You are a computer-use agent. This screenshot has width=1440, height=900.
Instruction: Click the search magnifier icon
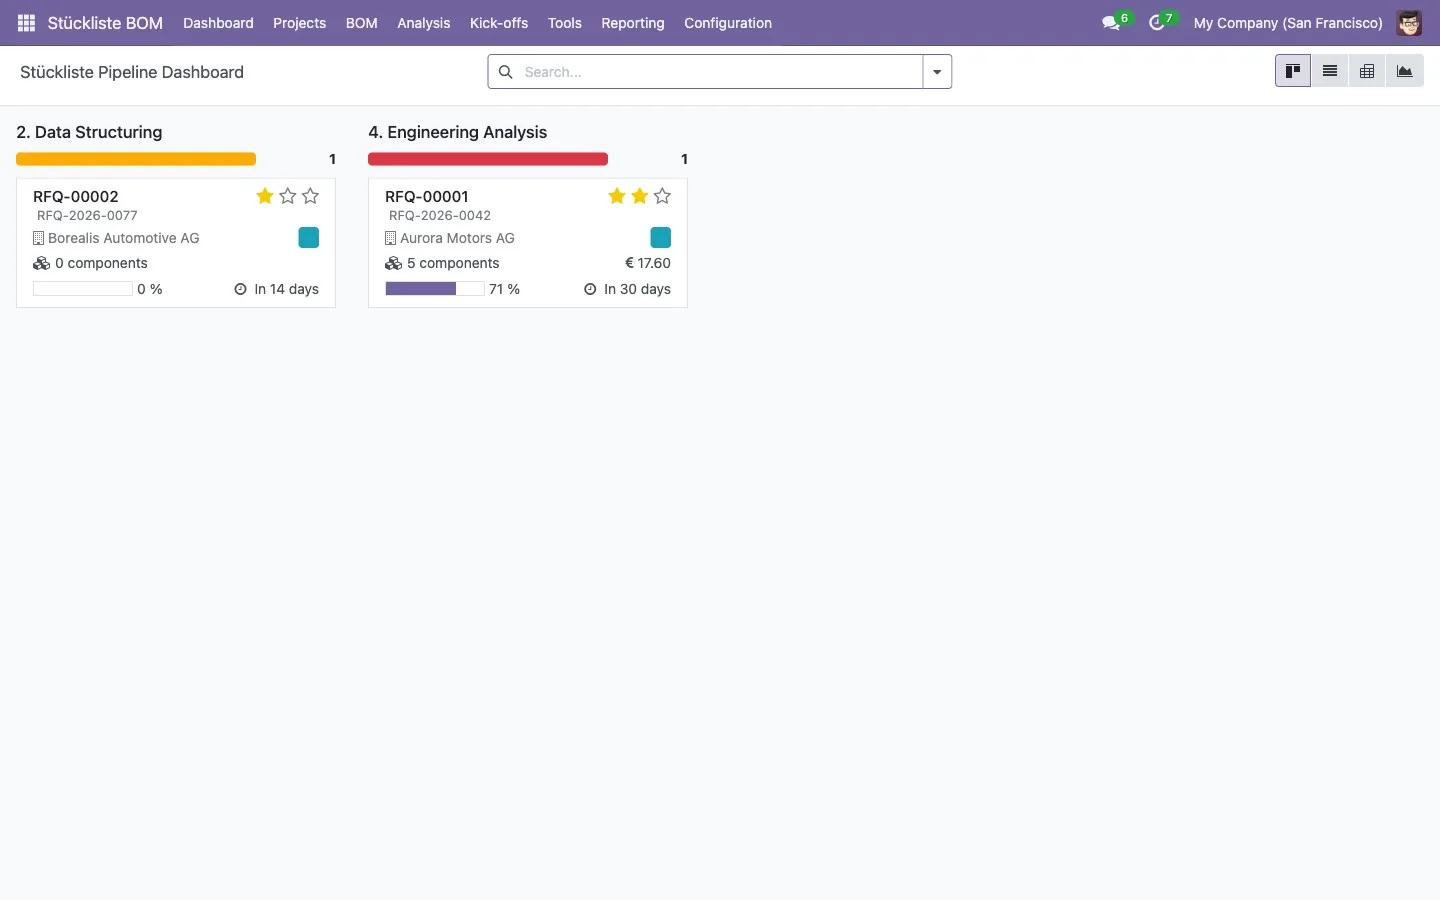[506, 72]
